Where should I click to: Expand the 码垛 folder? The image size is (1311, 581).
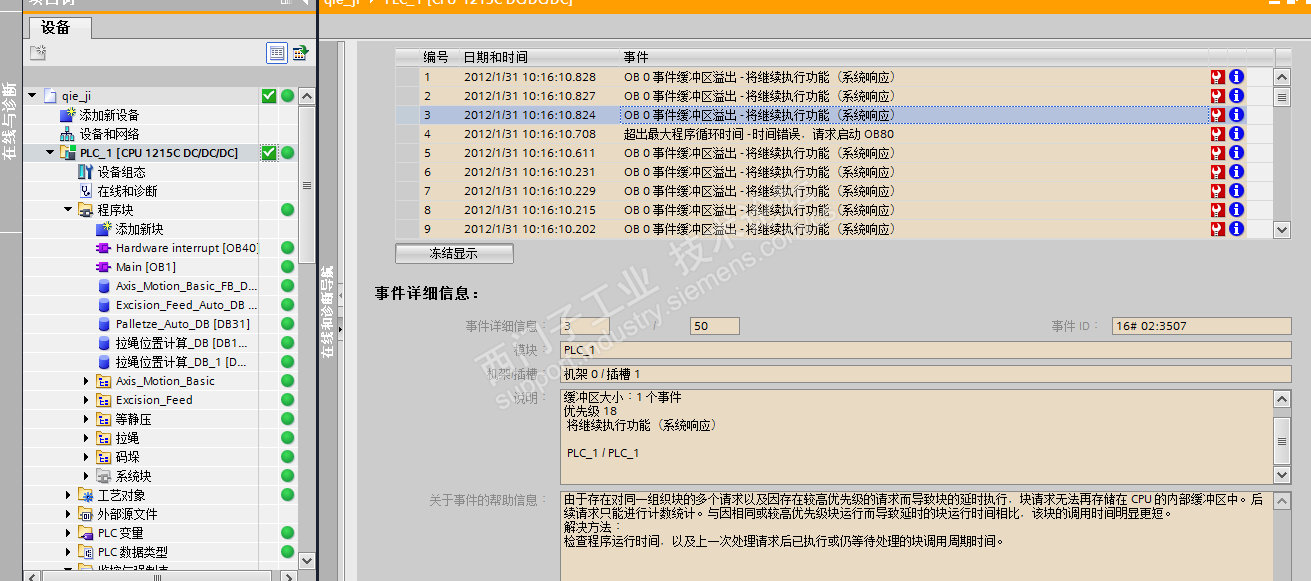[x=86, y=457]
